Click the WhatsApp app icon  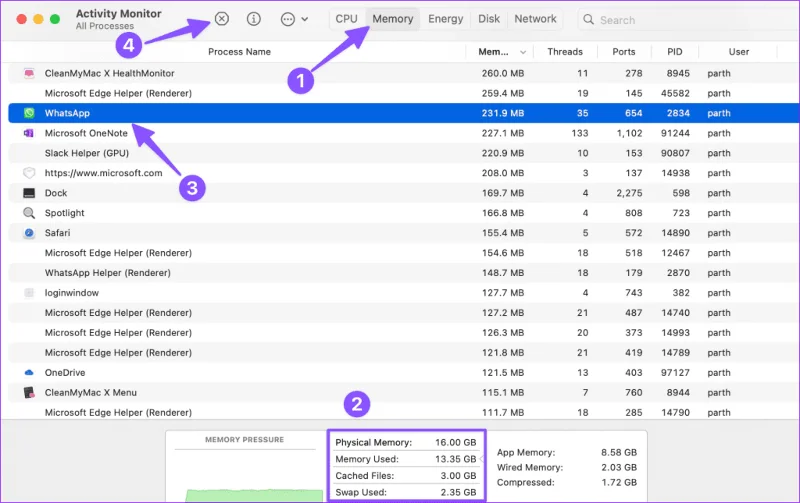29,113
